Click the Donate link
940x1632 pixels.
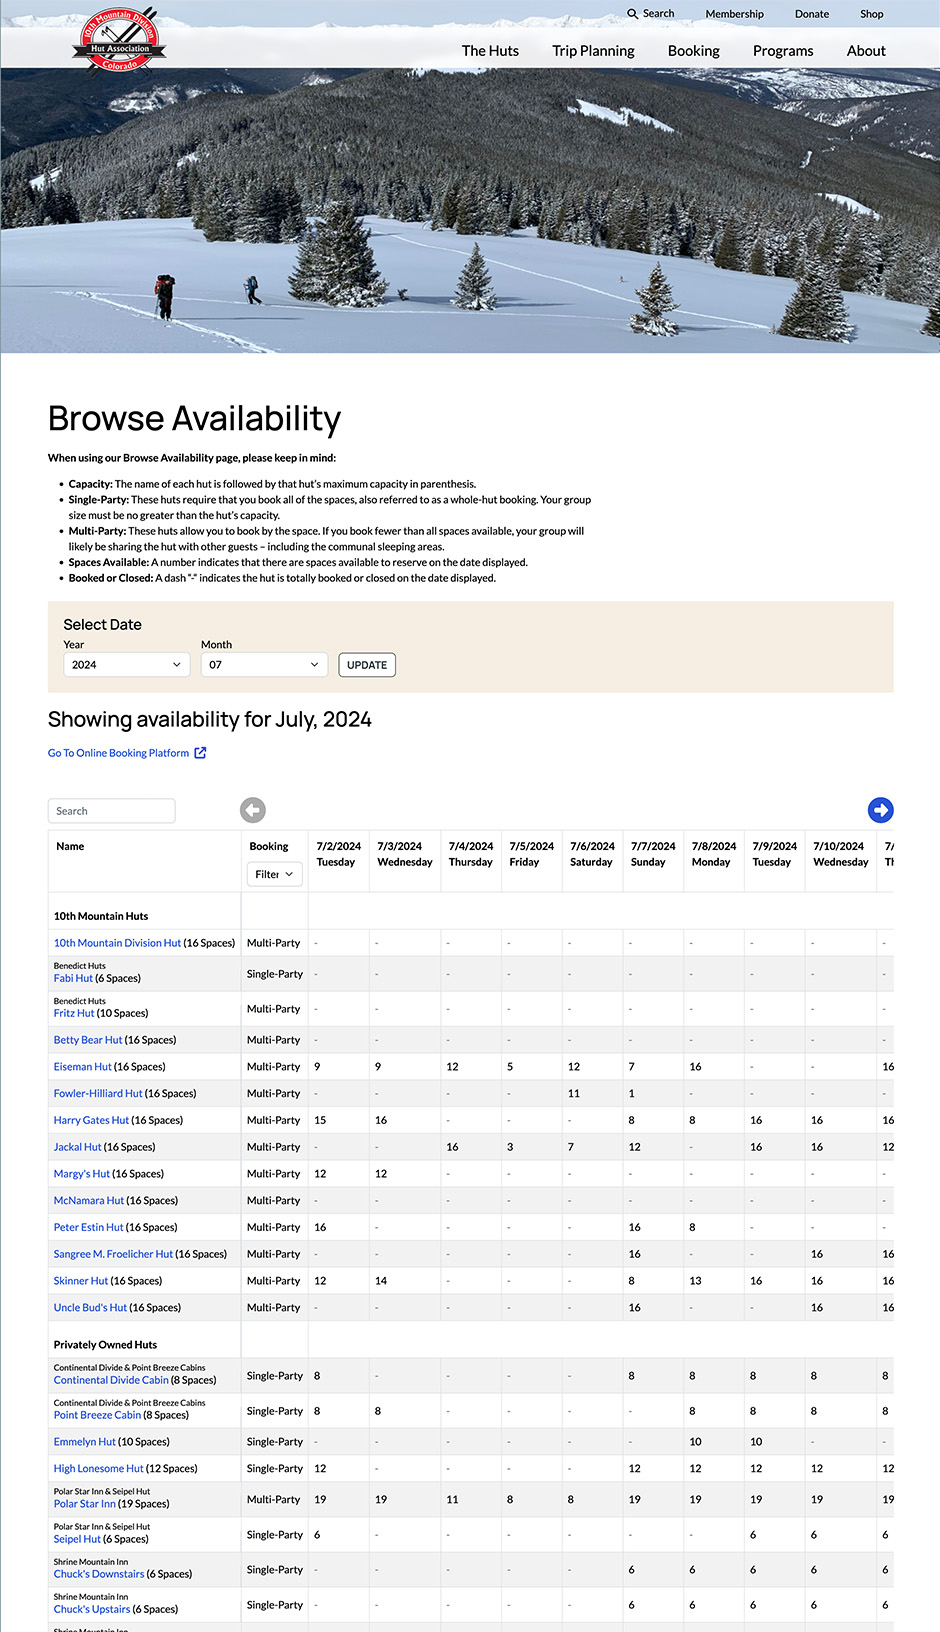pos(812,14)
